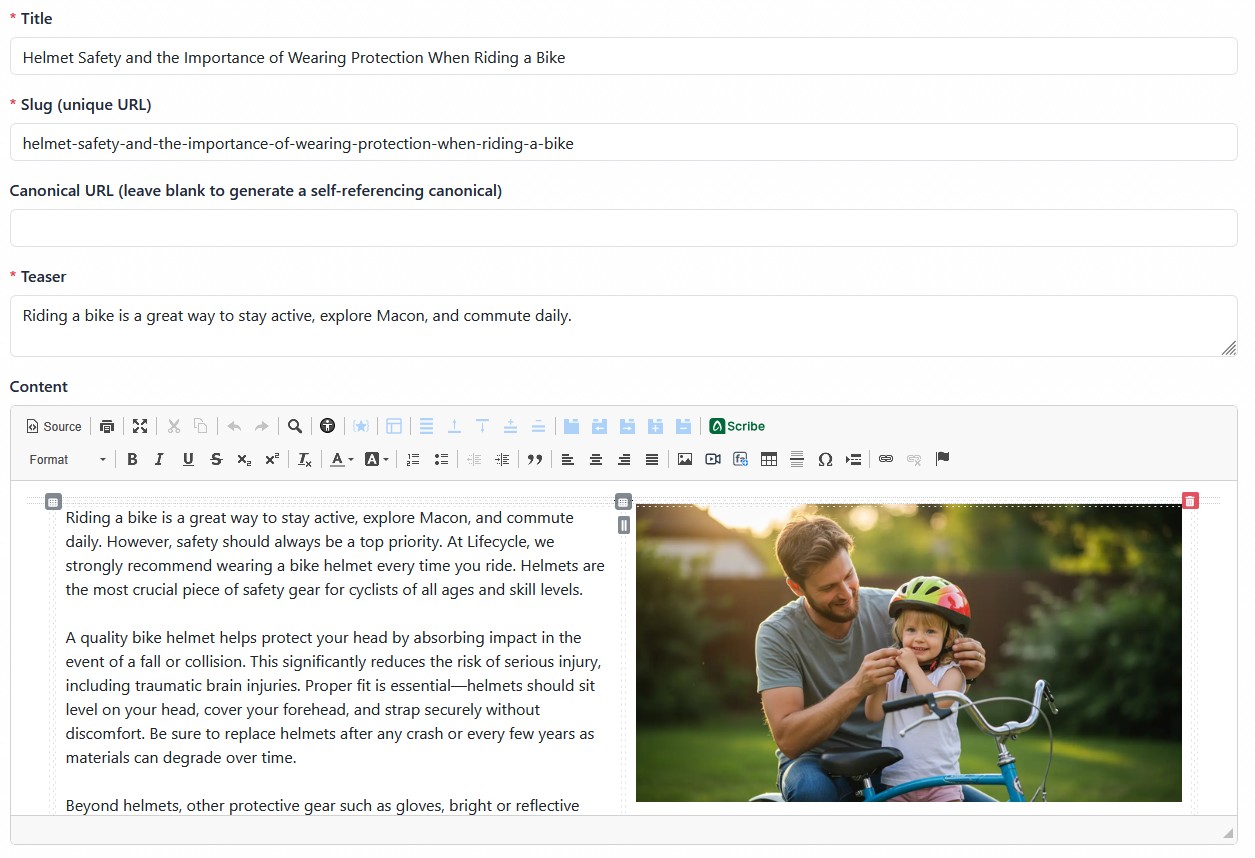Run the accessibility checker icon

(x=327, y=426)
